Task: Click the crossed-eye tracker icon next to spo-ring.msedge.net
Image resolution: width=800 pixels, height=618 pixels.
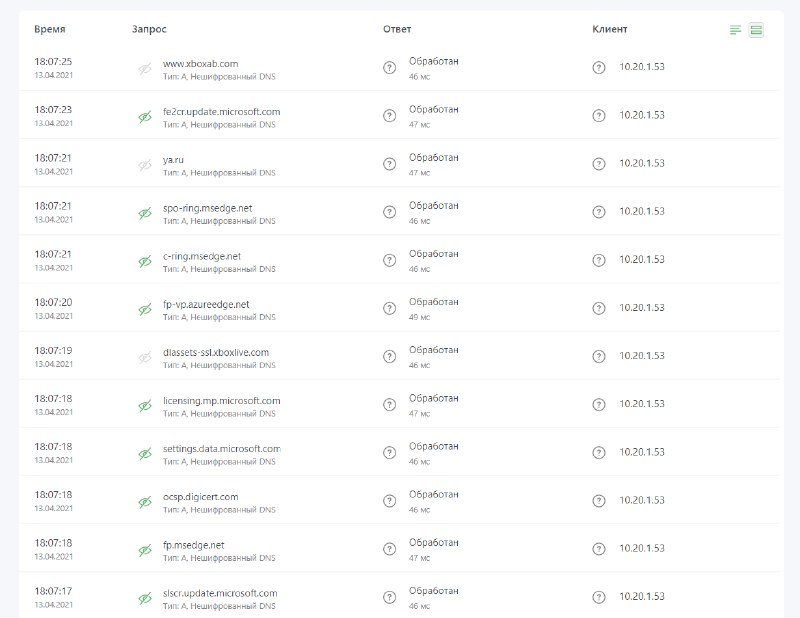Action: [145, 213]
